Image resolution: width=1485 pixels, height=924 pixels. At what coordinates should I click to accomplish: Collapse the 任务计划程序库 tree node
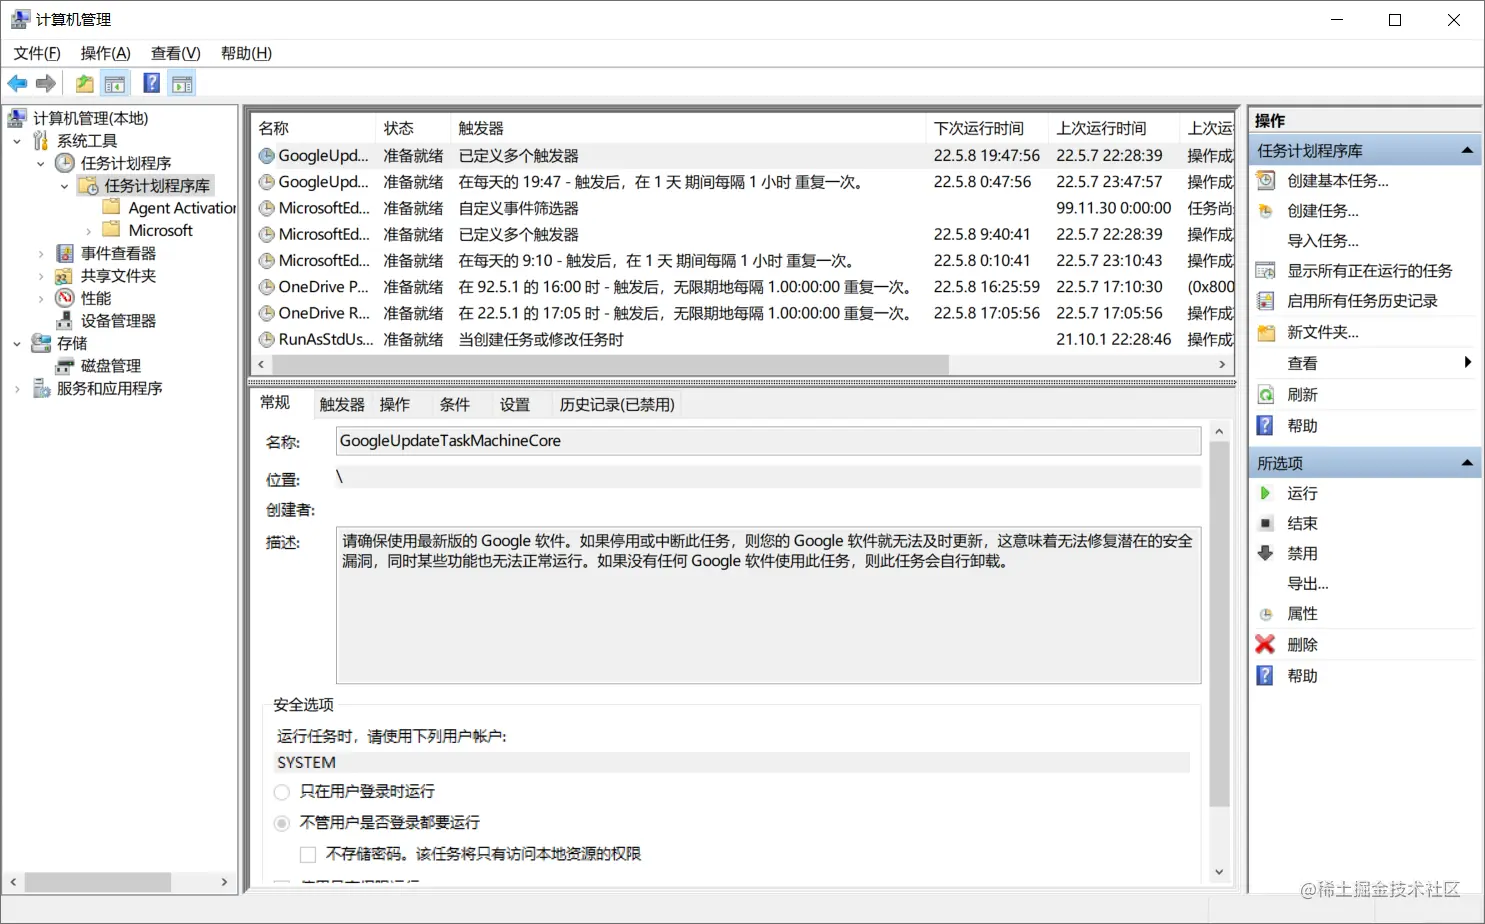click(x=65, y=186)
